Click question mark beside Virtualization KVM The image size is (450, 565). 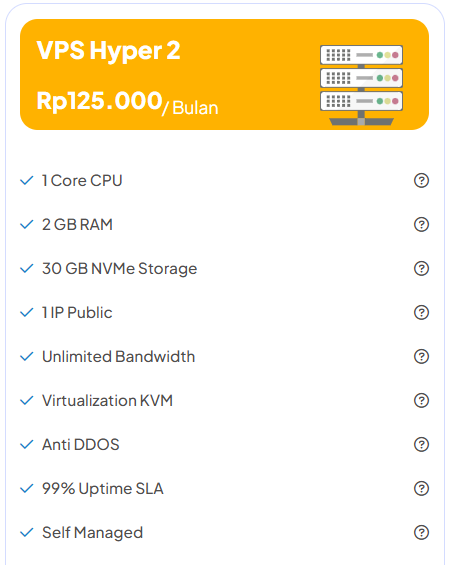(421, 400)
